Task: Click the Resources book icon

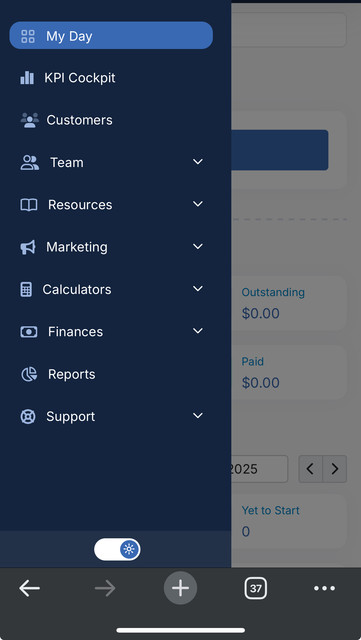Action: [x=29, y=204]
